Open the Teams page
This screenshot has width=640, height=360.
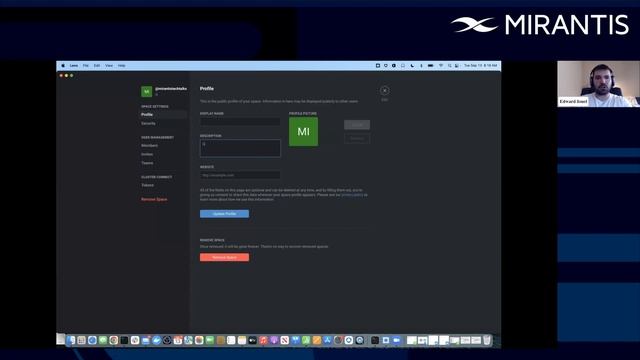[147, 163]
